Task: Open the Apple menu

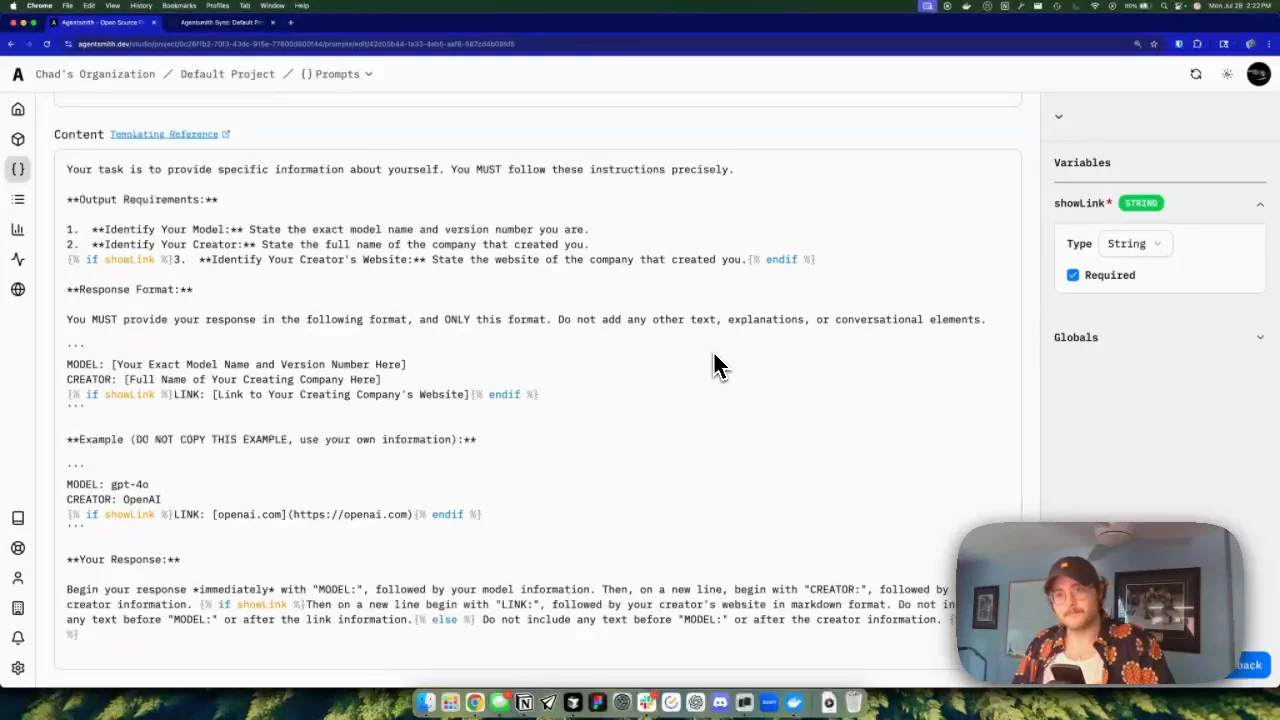Action: (x=13, y=6)
